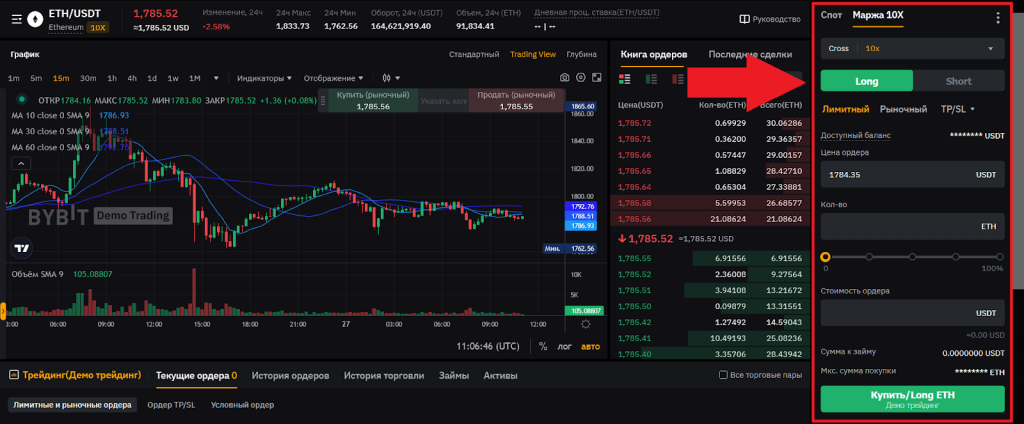Open 'История ордеров' tab
1024x424 pixels.
[x=290, y=376]
